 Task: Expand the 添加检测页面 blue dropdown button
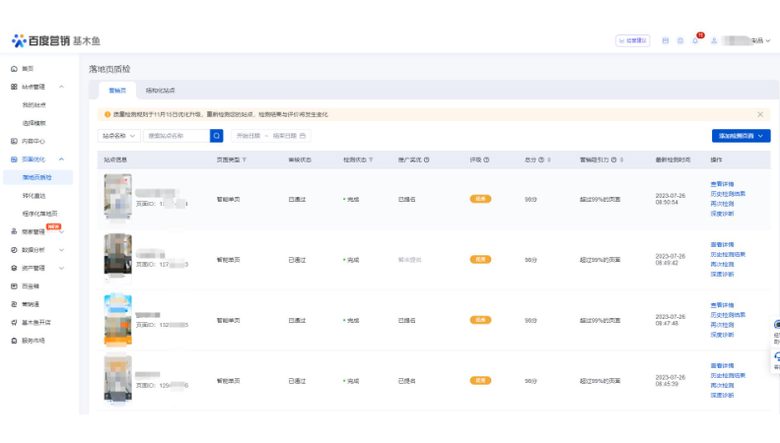pyautogui.click(x=741, y=136)
